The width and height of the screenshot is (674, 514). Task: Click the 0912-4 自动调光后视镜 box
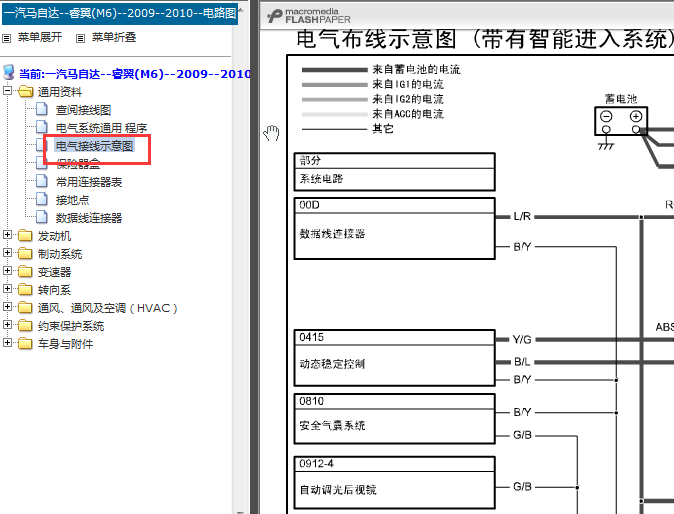(394, 483)
